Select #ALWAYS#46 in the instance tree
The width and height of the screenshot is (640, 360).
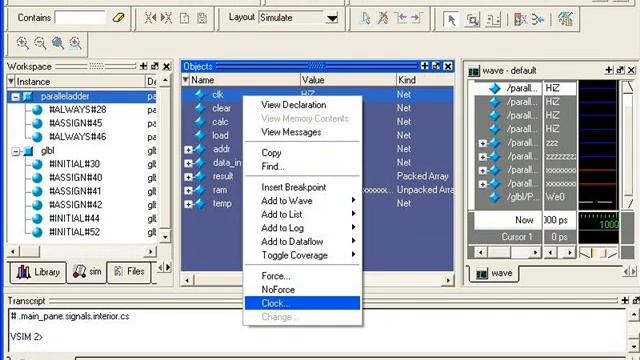pyautogui.click(x=77, y=137)
